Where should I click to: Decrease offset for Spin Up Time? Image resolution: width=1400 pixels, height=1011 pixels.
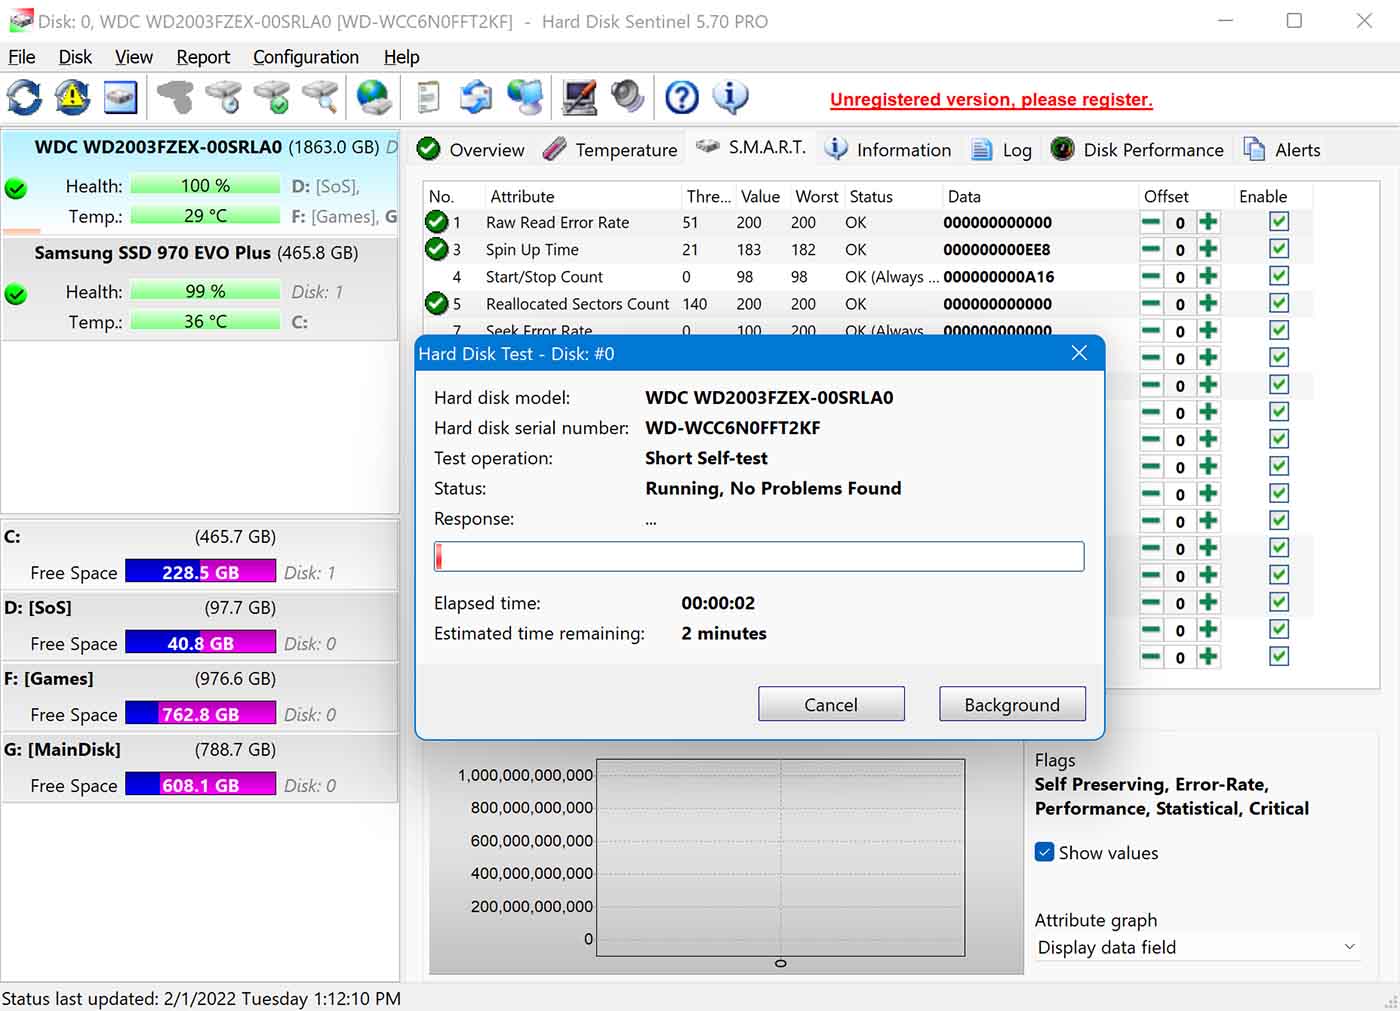pos(1152,249)
